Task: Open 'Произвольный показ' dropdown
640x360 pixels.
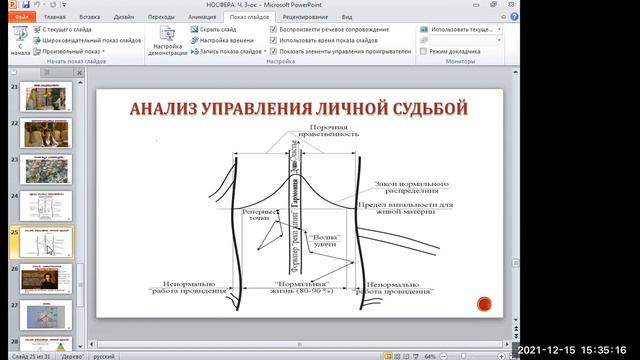Action: (69, 51)
